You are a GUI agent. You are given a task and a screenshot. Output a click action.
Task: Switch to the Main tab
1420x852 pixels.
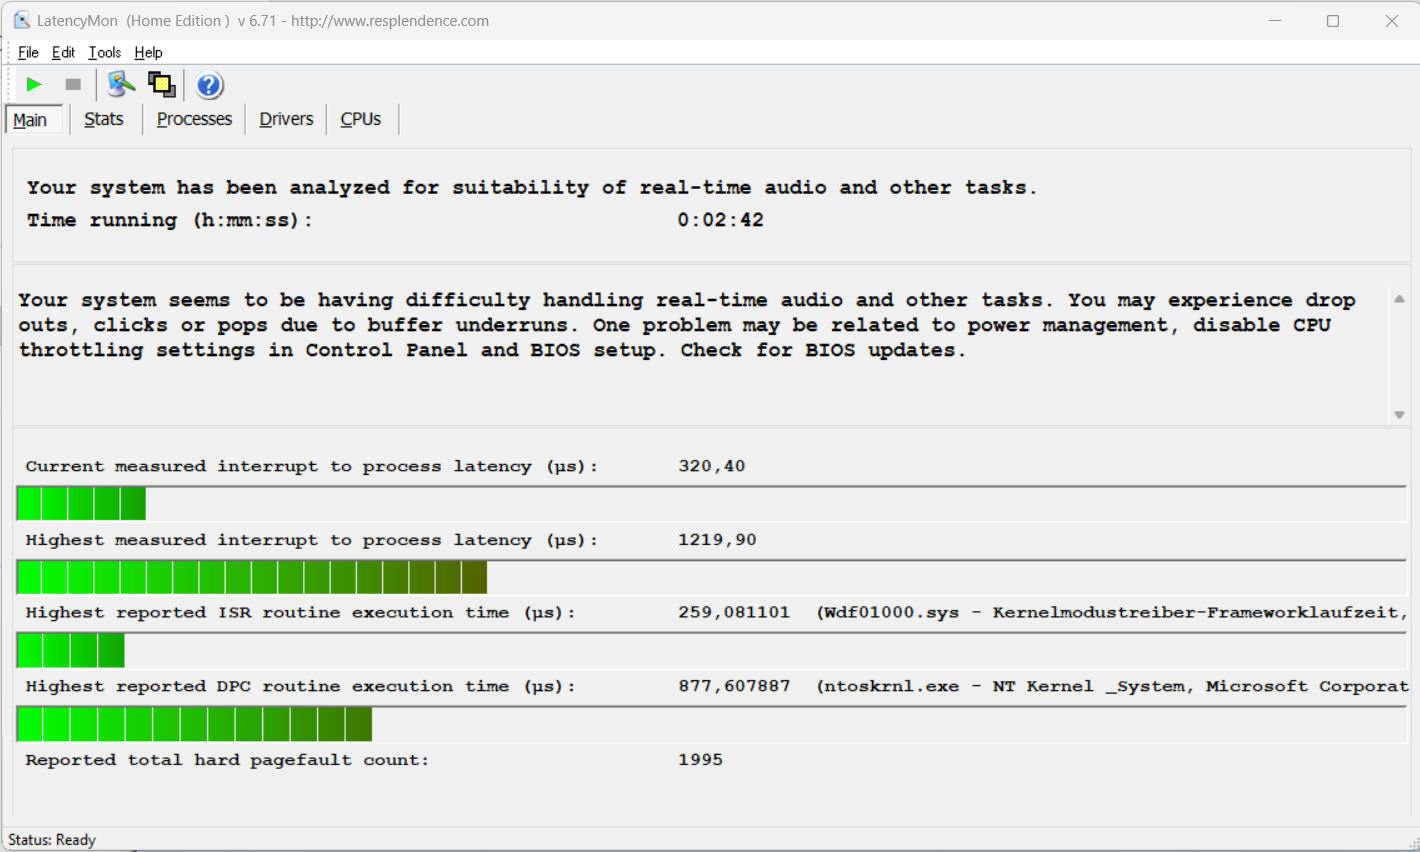tap(33, 119)
